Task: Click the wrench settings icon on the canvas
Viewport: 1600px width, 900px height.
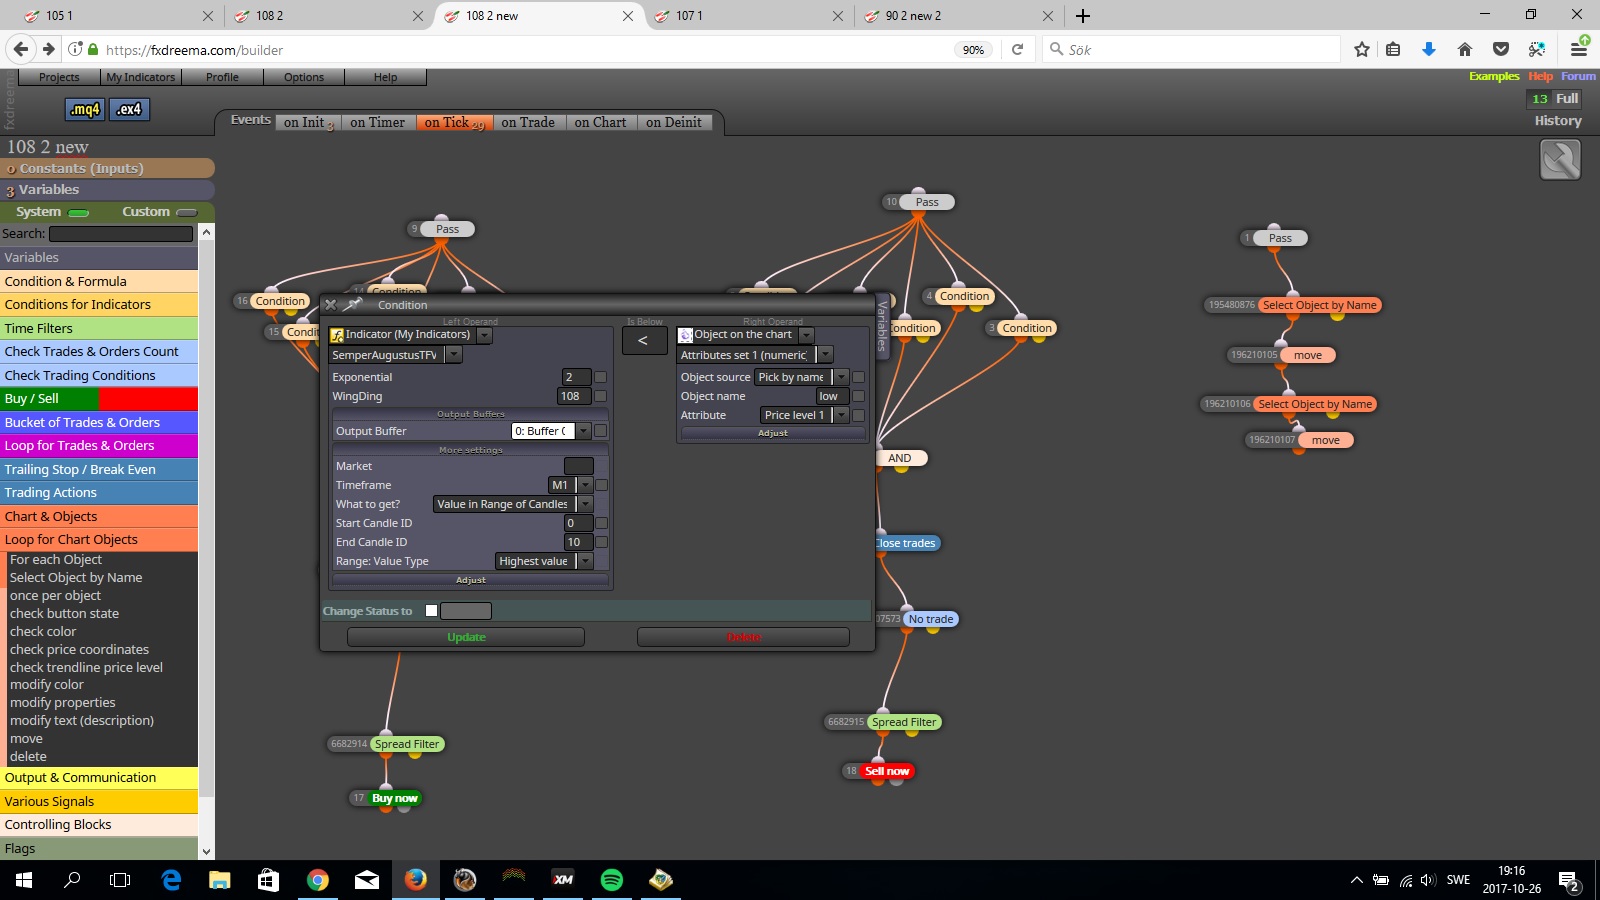Action: point(1560,160)
